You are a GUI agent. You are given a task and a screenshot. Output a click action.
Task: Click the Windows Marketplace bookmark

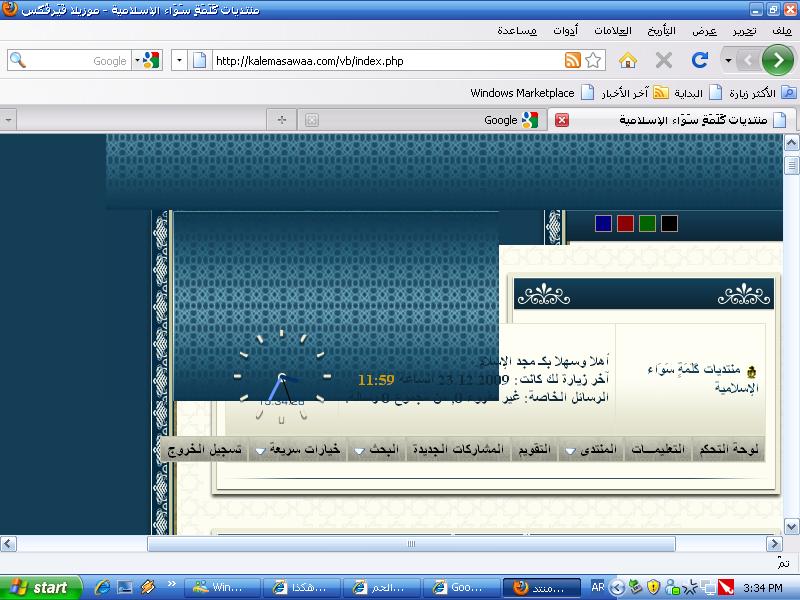pos(522,93)
